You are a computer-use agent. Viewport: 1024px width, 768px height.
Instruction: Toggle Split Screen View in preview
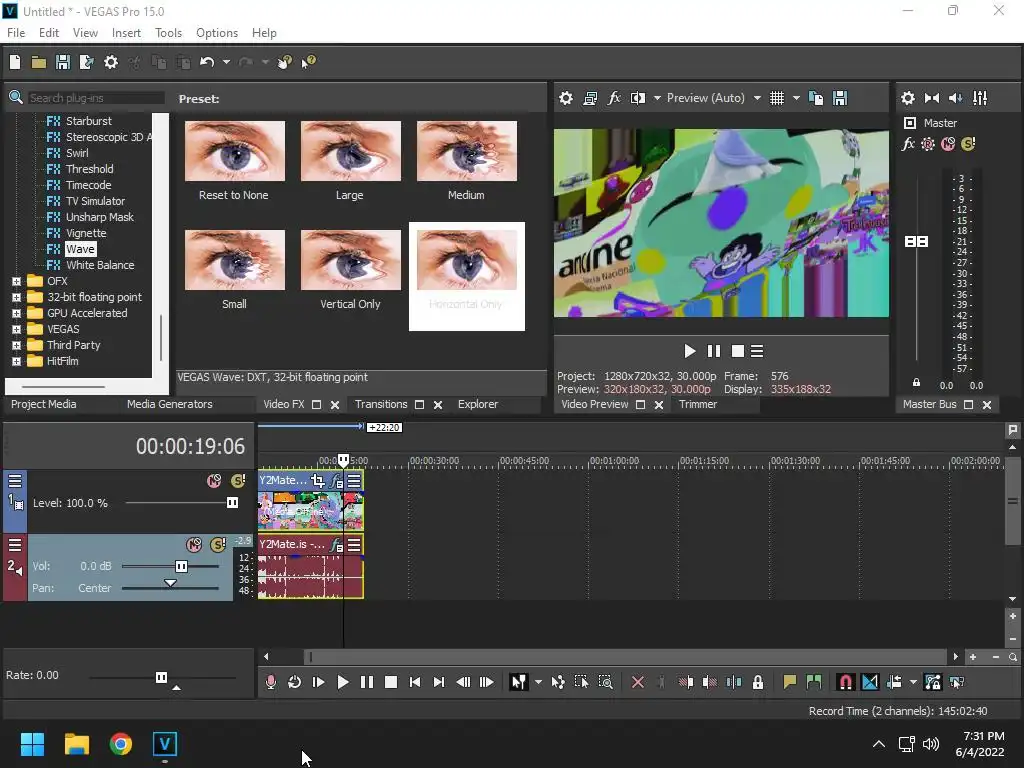638,98
